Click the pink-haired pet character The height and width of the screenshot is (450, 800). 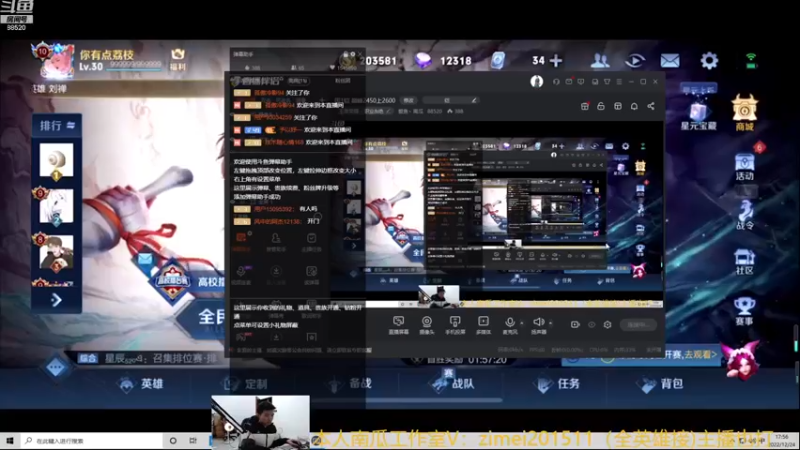pyautogui.click(x=742, y=361)
